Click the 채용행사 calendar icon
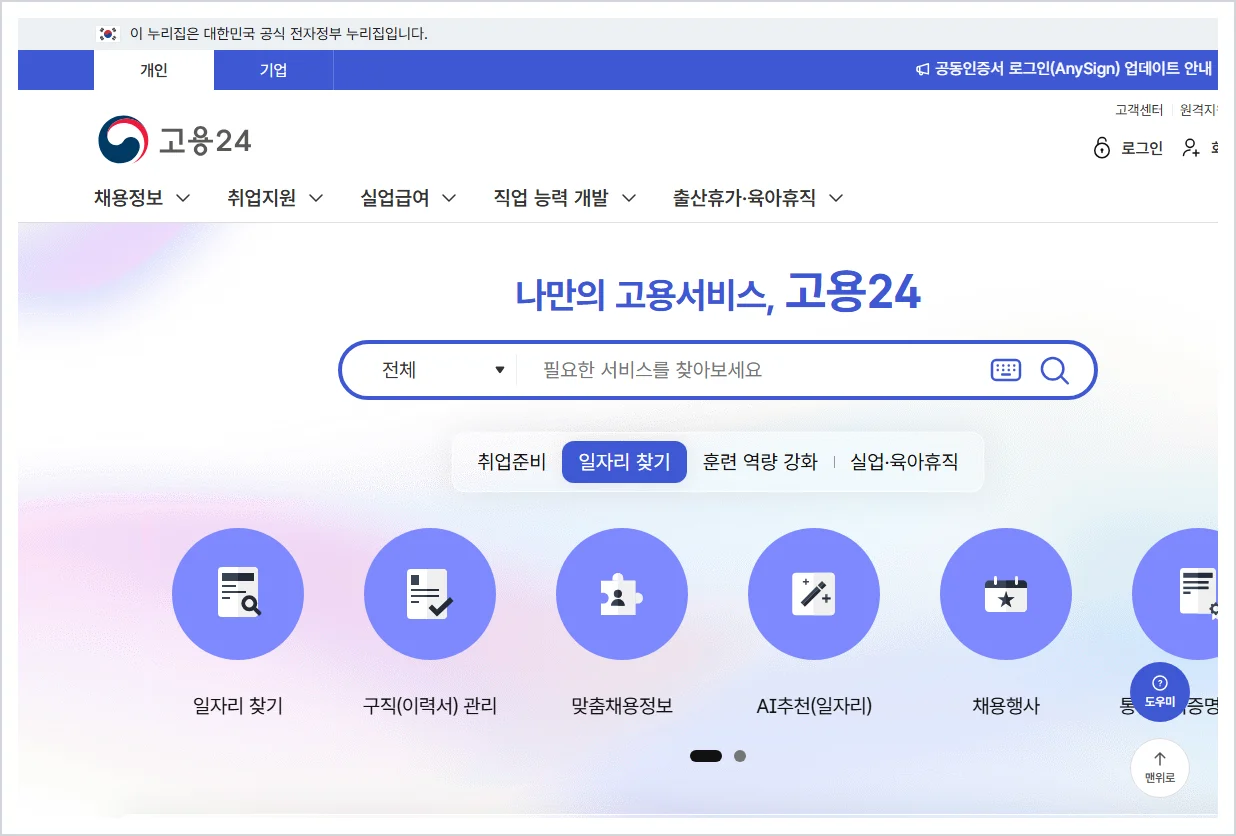Viewport: 1236px width, 836px height. tap(1006, 594)
